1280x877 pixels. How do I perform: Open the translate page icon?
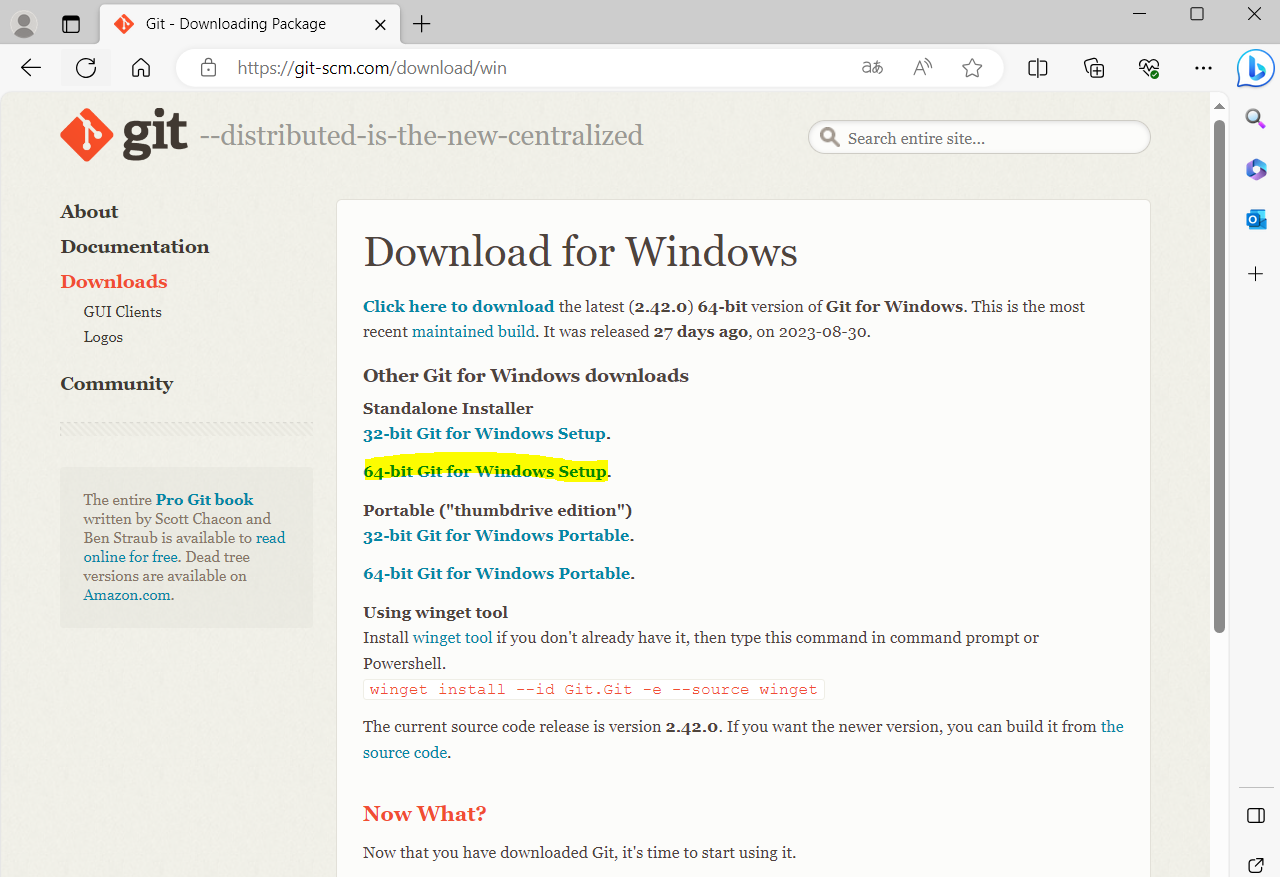point(872,68)
